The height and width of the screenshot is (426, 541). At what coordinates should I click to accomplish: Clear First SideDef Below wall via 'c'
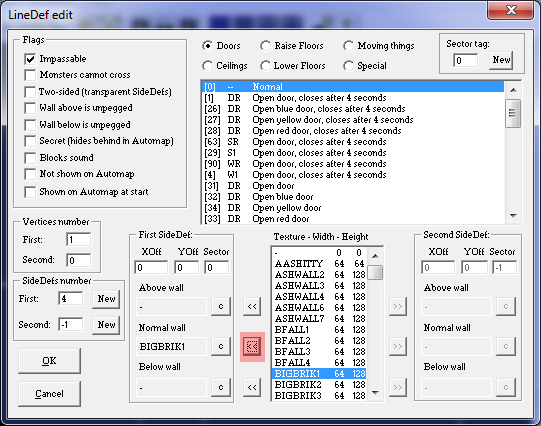[221, 387]
